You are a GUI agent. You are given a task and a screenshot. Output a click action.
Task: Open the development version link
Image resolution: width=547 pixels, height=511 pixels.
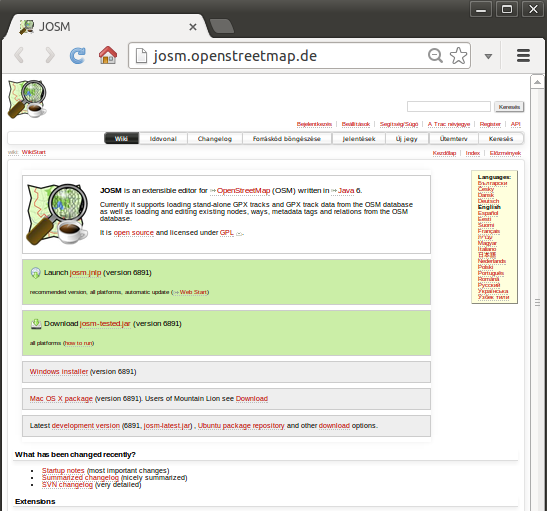[x=86, y=426]
